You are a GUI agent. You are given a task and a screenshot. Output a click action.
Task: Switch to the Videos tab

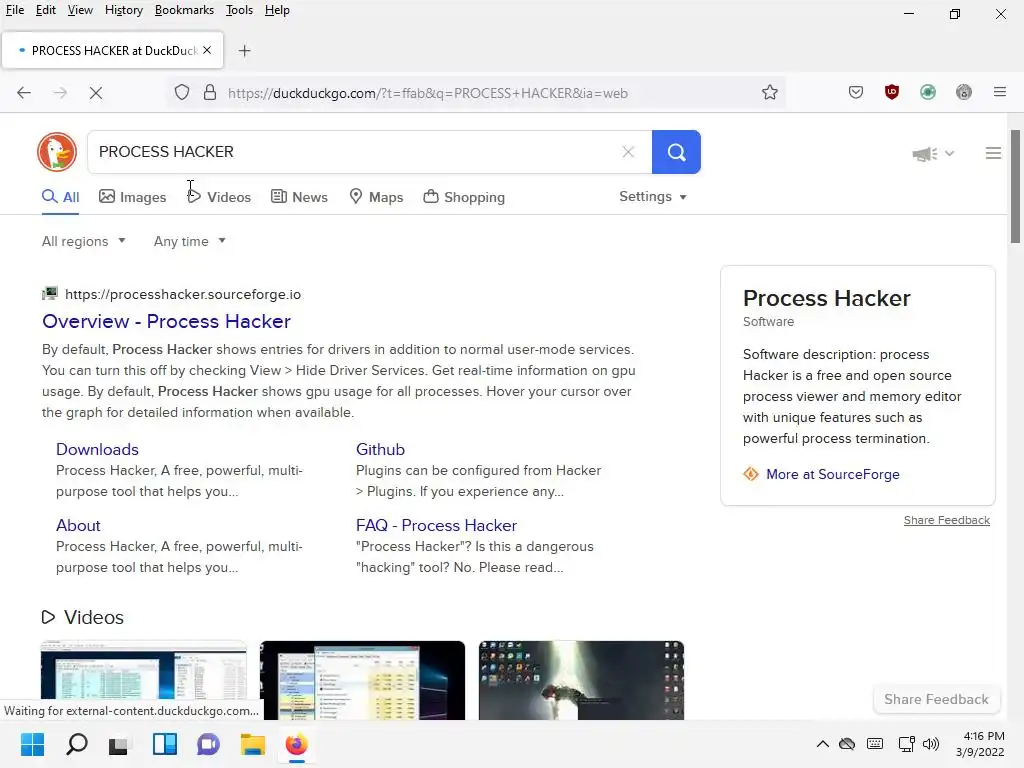[x=219, y=197]
